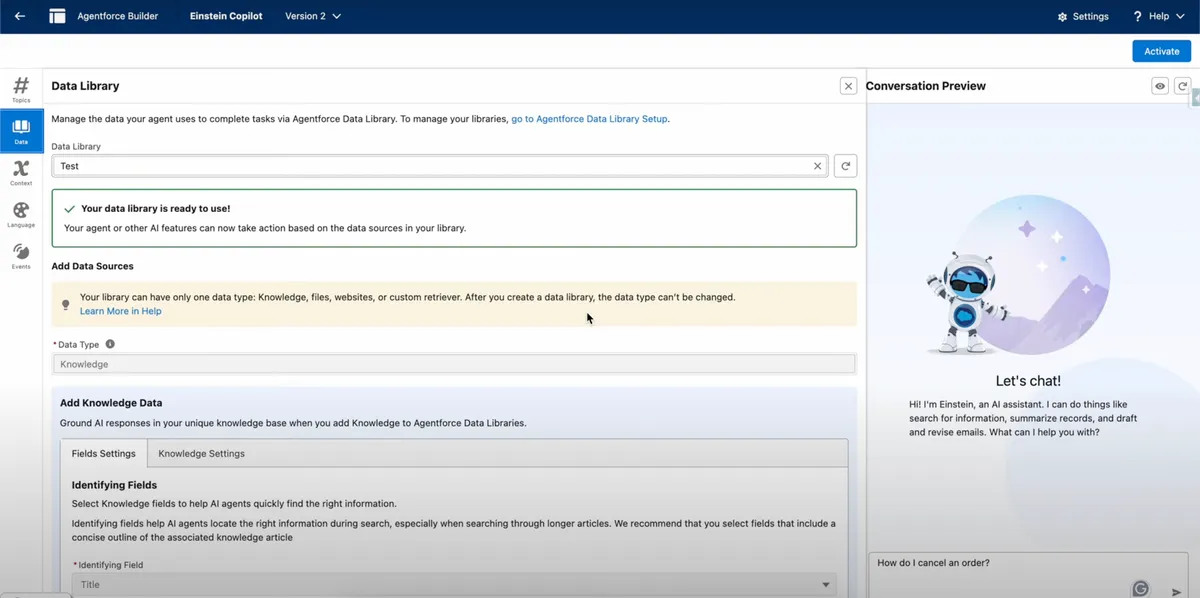1200x598 pixels.
Task: Open the Help menu
Action: 1158,16
